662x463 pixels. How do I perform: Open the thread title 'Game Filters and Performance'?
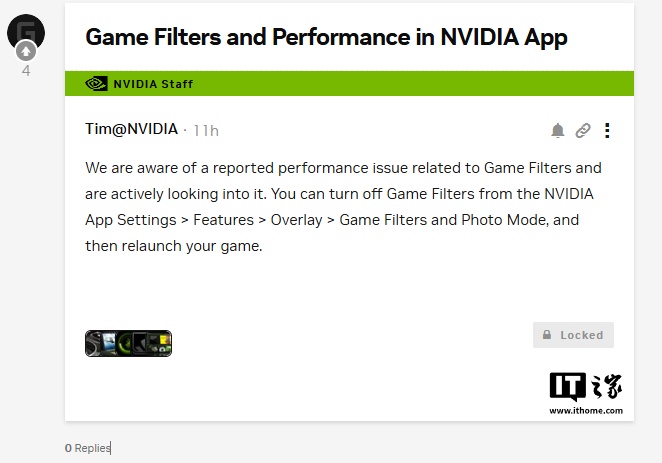[326, 38]
